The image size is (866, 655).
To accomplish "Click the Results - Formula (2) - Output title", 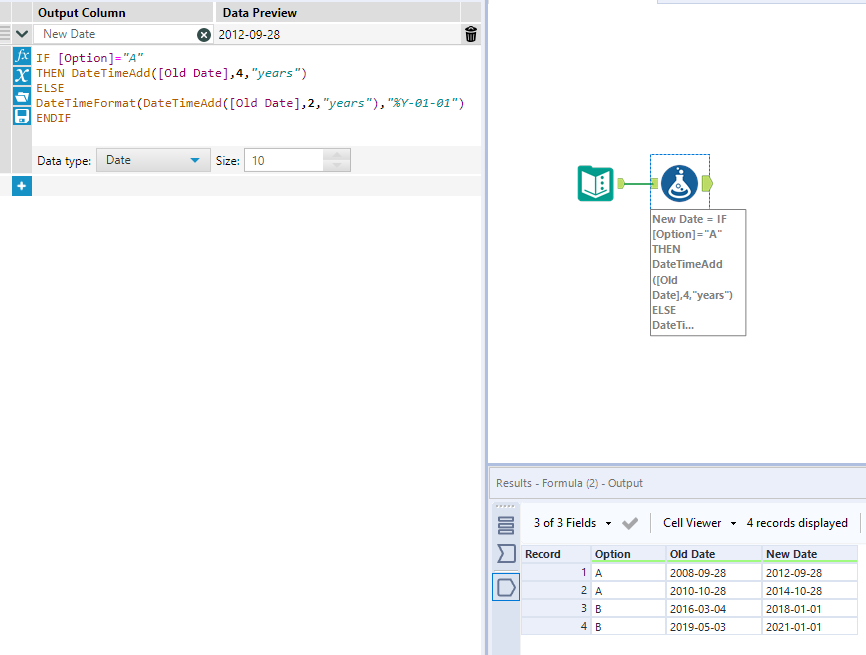I will (569, 483).
